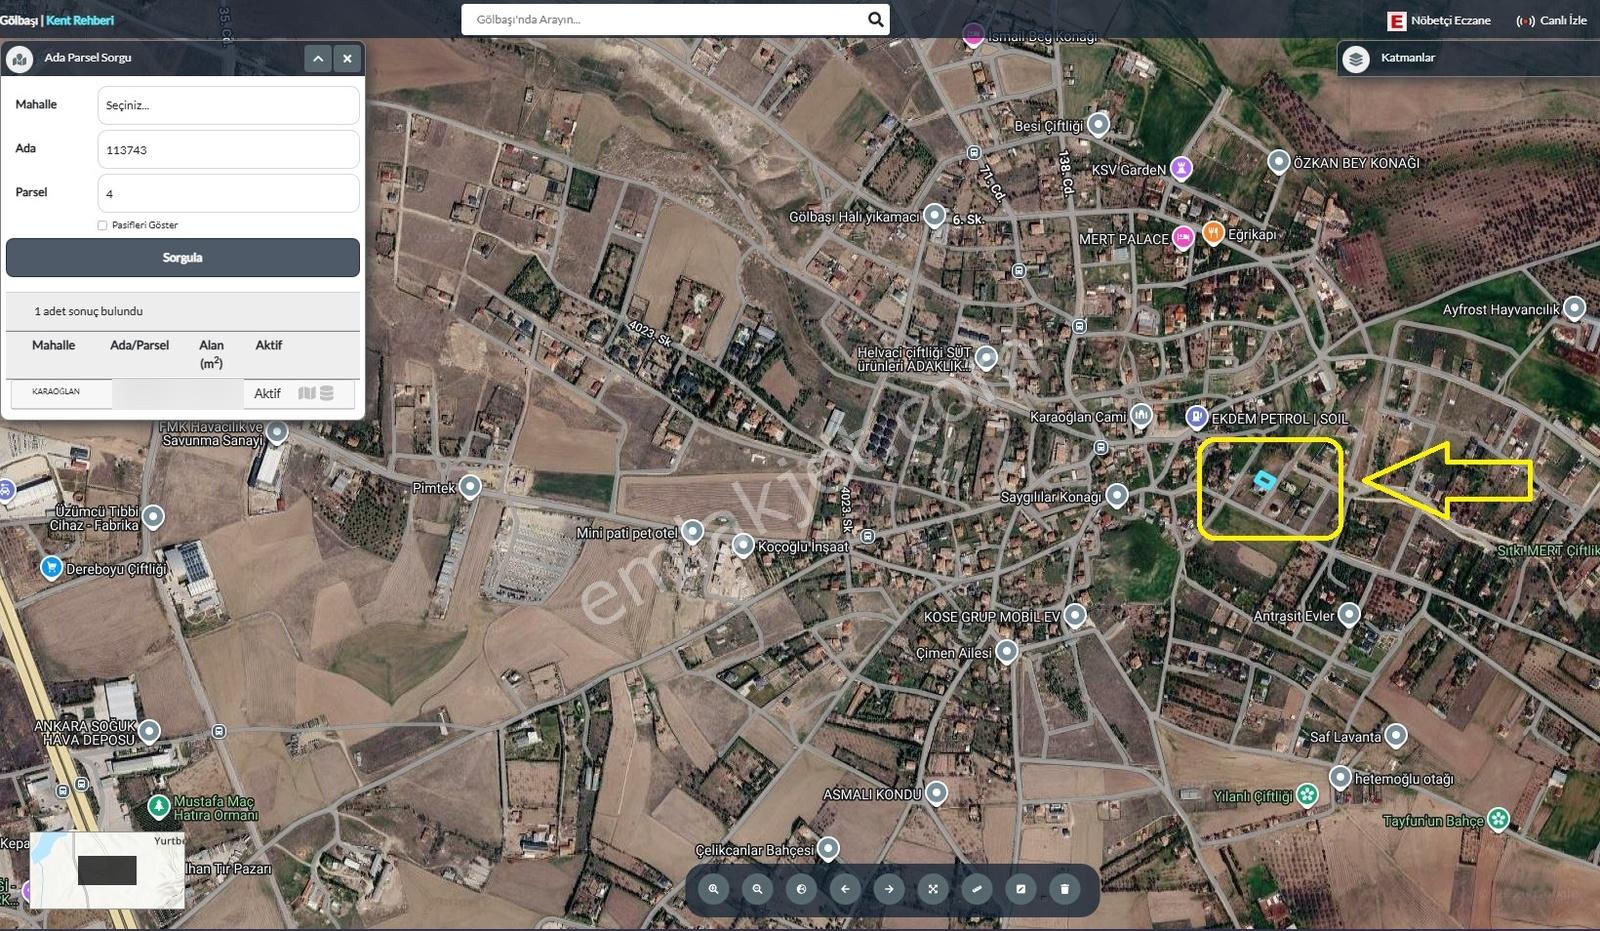Click the Üzümcü Tıbbi Cihaz map pin
This screenshot has height=931, width=1600.
153,516
